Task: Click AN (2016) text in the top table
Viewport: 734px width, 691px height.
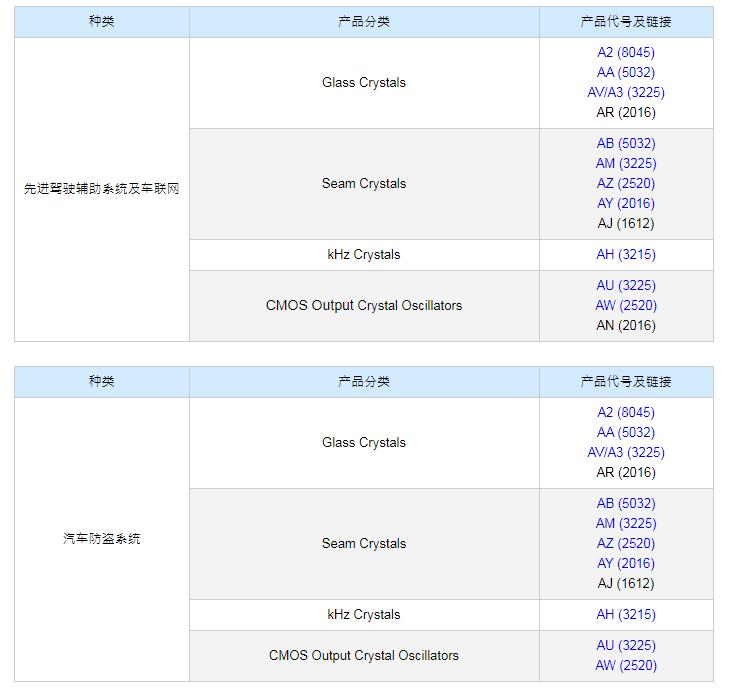Action: [626, 325]
